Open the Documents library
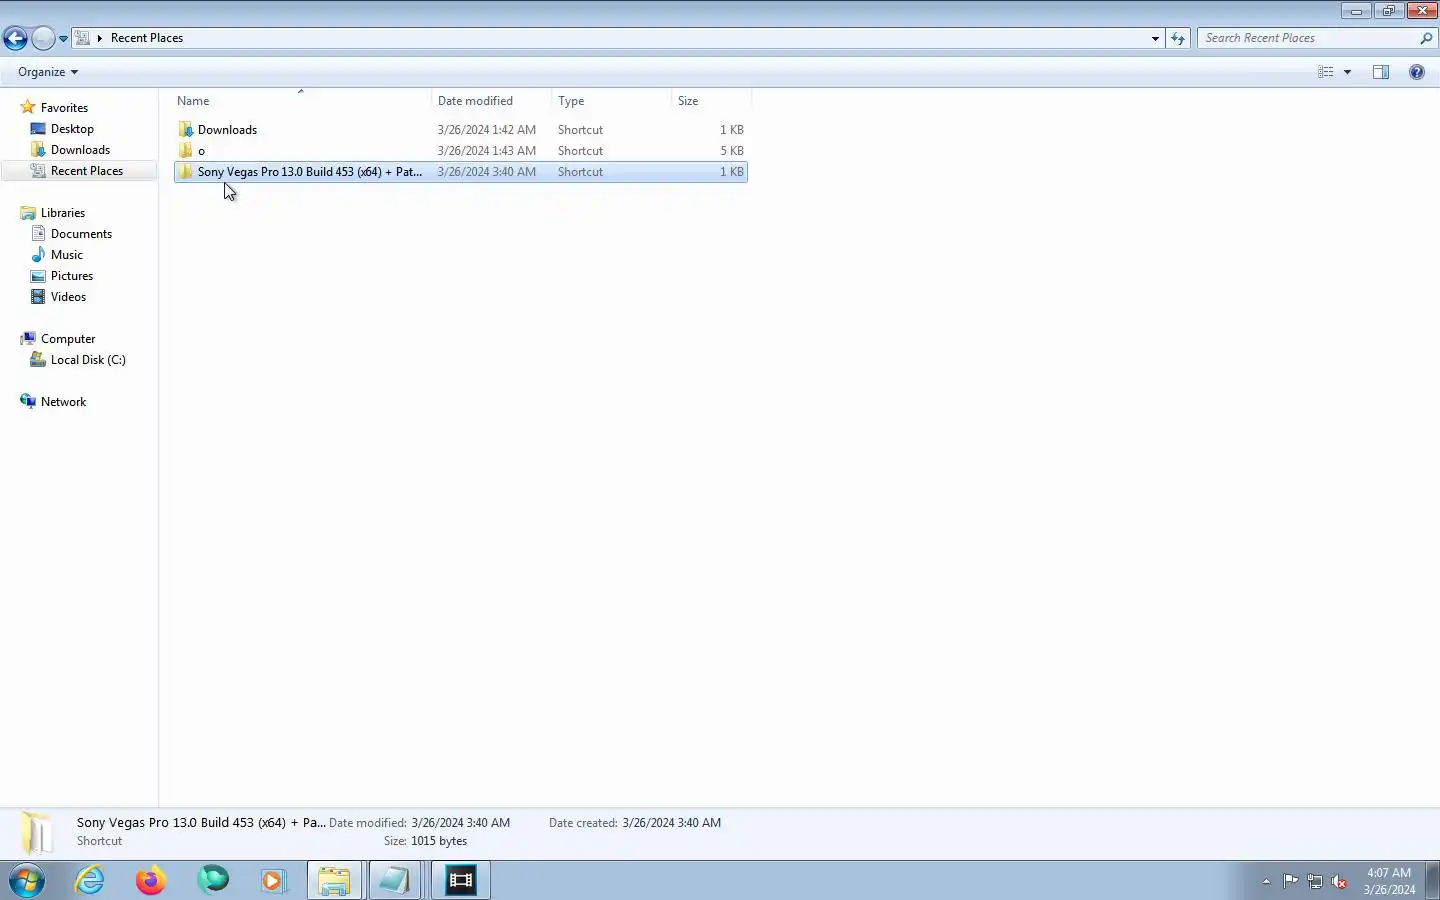The width and height of the screenshot is (1440, 900). tap(81, 234)
